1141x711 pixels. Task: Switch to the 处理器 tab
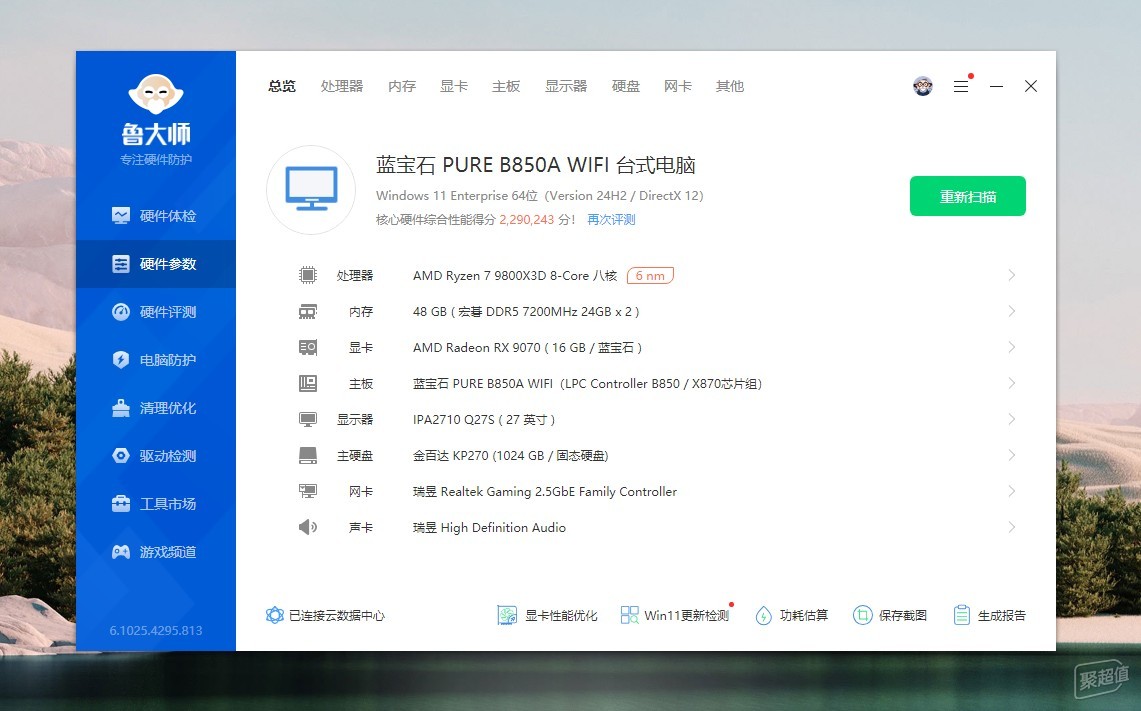(341, 86)
